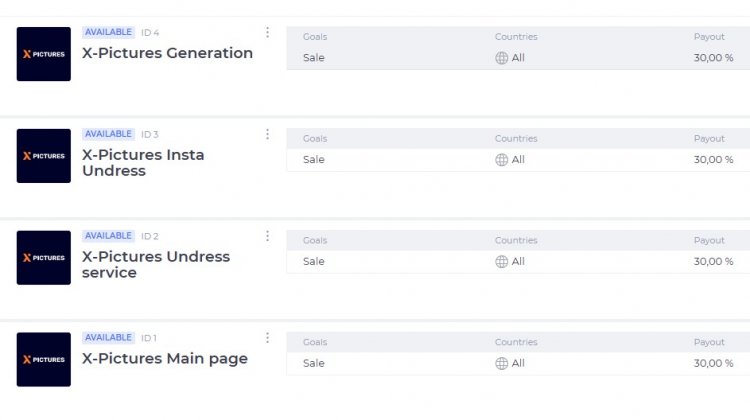Image resolution: width=750 pixels, height=420 pixels.
Task: Click the X-Pictures logo beside Undress service offer
Action: click(44, 258)
